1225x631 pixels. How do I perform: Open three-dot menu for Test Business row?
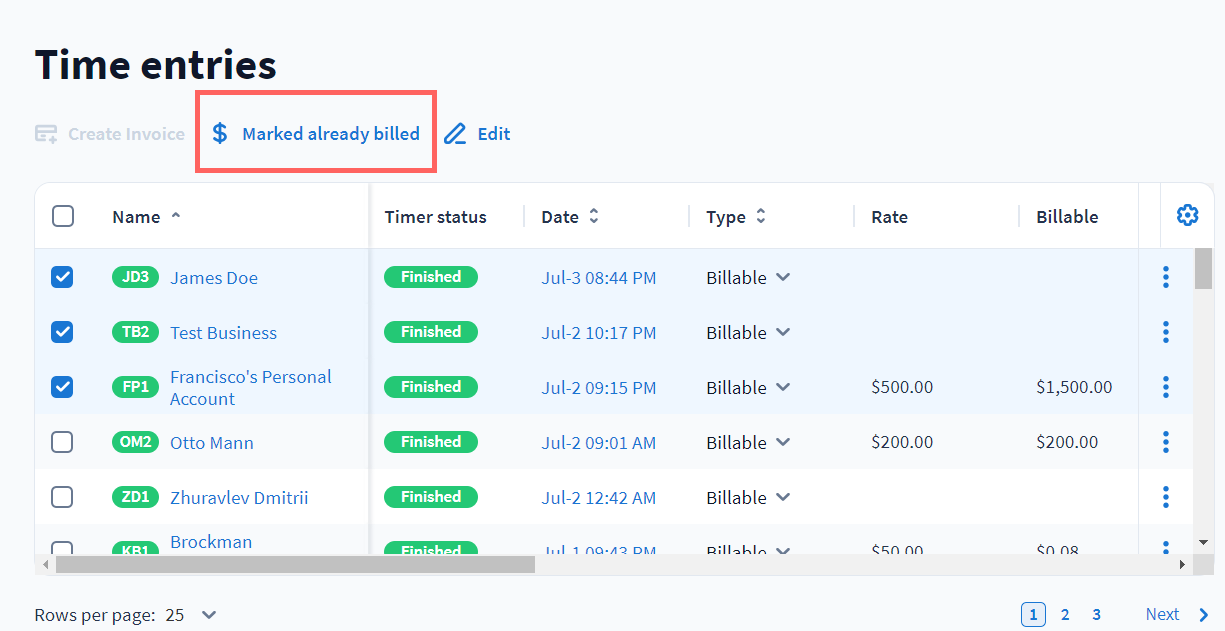(1166, 333)
